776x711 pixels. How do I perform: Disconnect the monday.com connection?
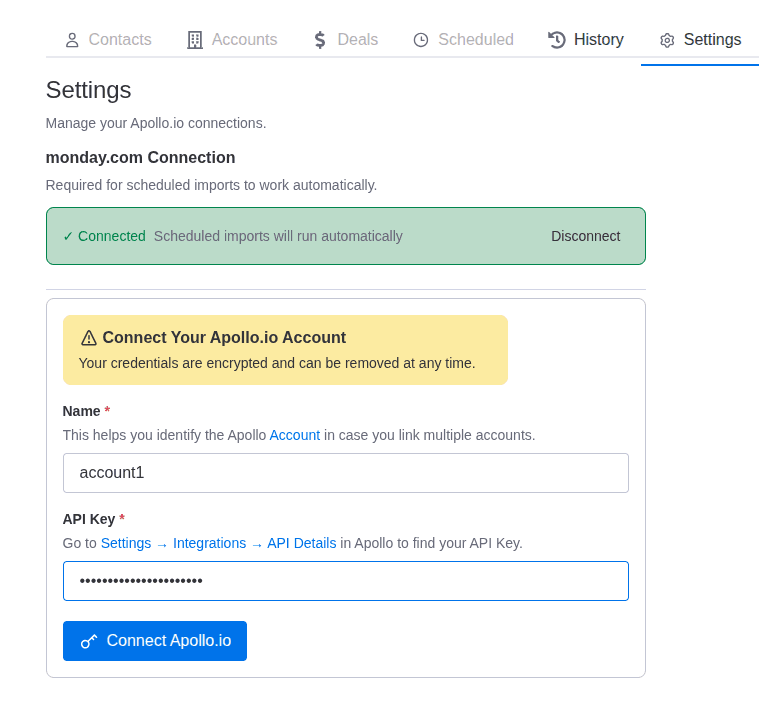point(585,236)
